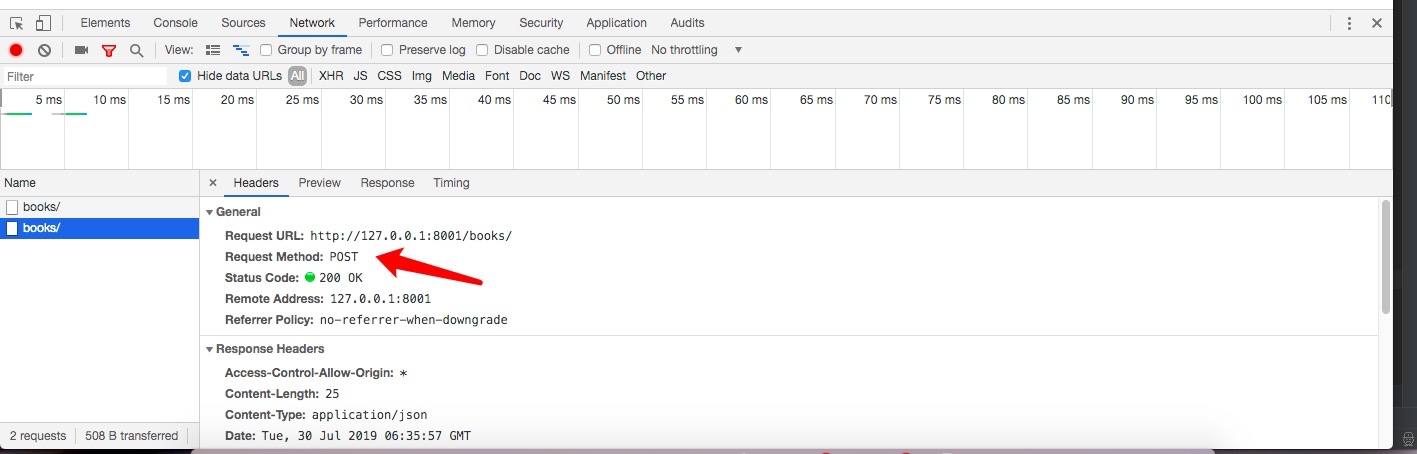Screen dimensions: 1417x454
Task: Enable the Preserve log checkbox
Action: pos(388,50)
